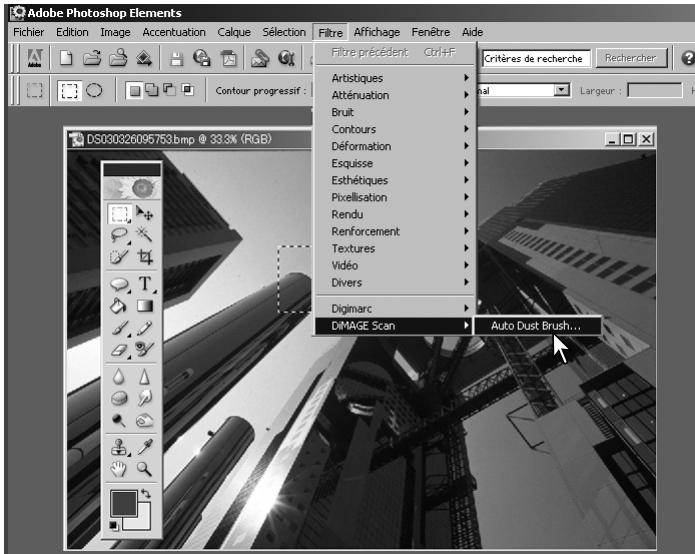Image resolution: width=695 pixels, height=554 pixels.
Task: Choose elliptical marquee in options bar
Action: [94, 90]
